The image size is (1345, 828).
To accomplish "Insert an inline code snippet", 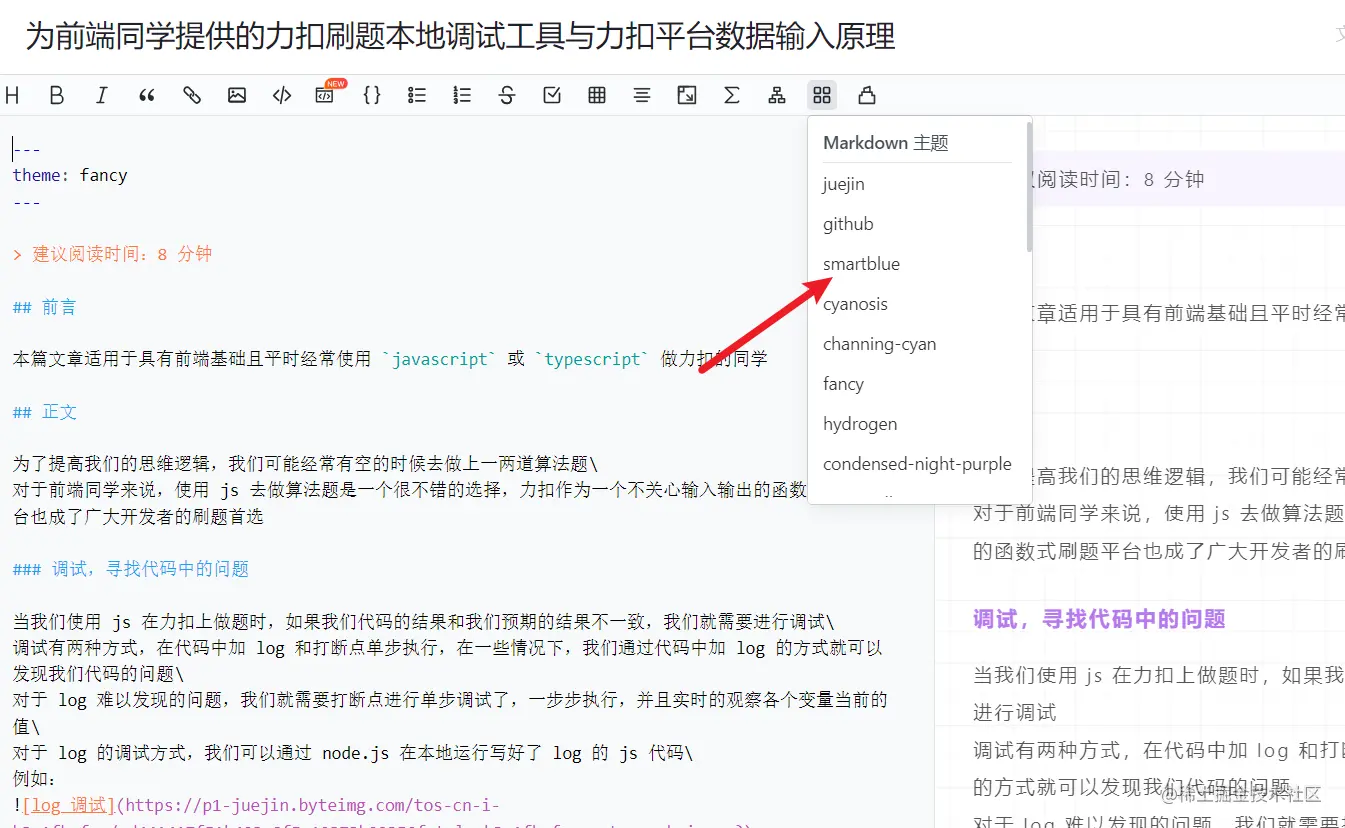I will (281, 95).
